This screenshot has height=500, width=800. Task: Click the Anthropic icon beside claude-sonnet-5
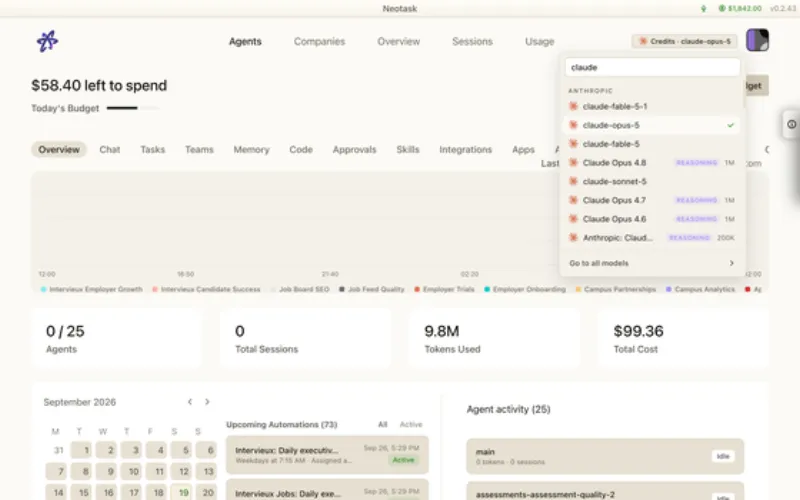coord(573,181)
